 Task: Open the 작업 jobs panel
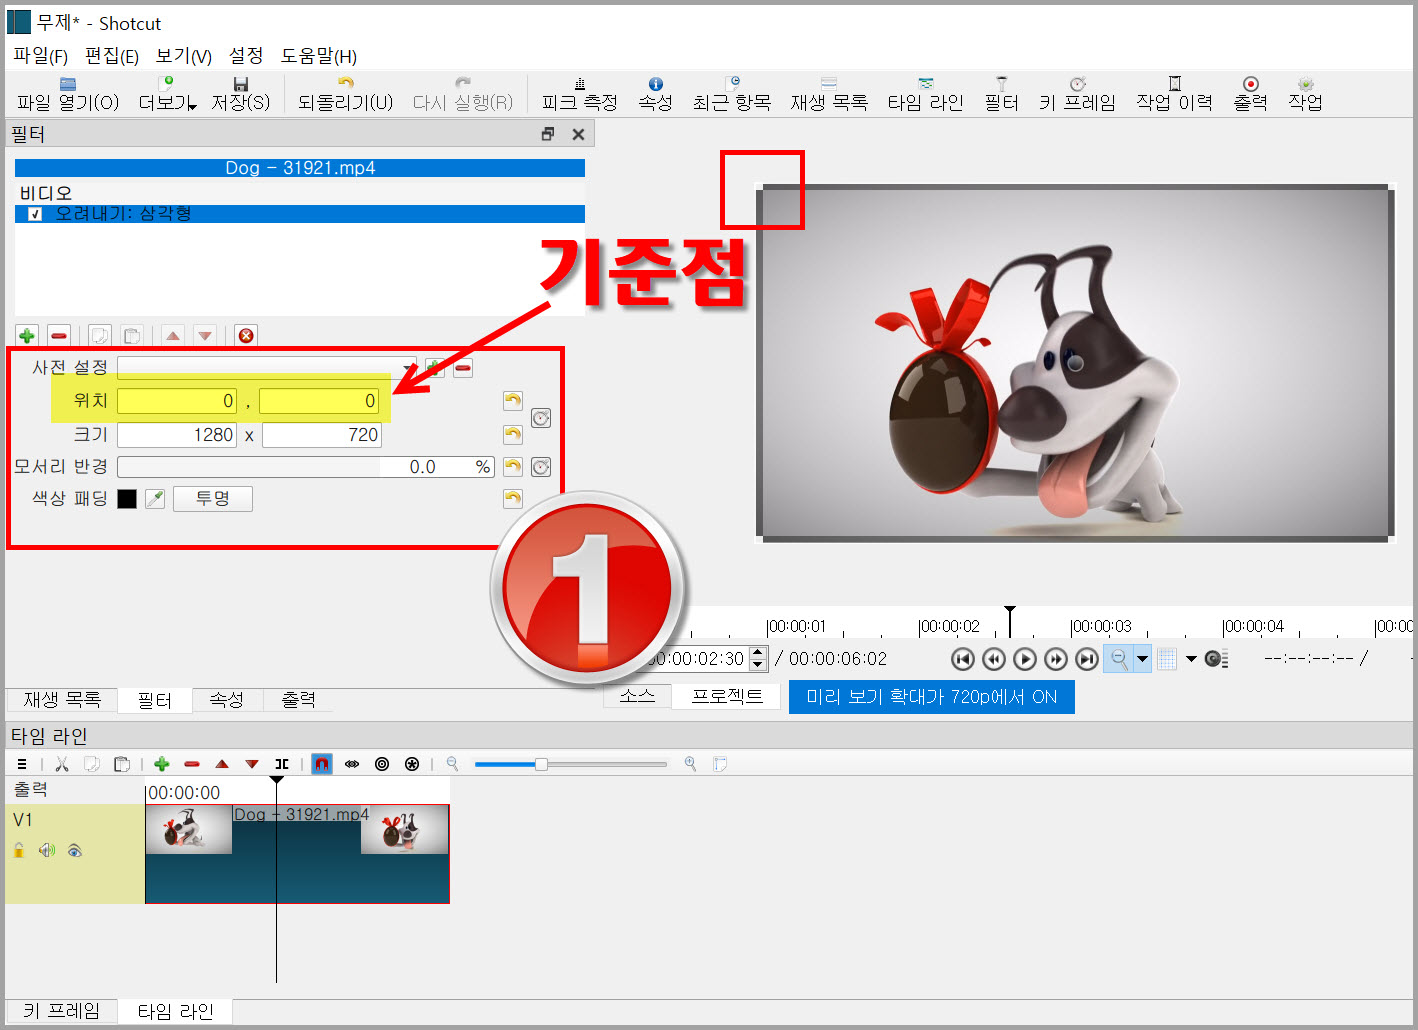coord(1305,94)
